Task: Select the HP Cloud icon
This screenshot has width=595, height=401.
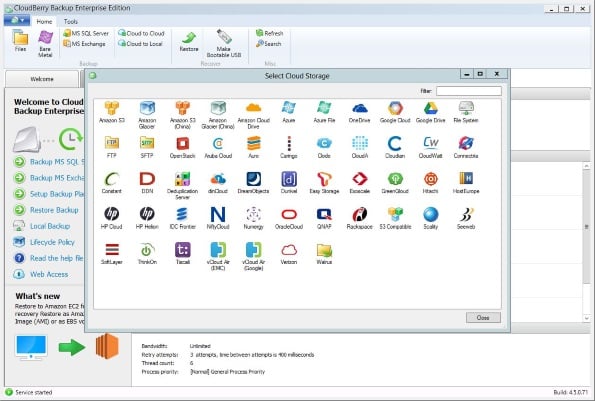Action: click(x=112, y=218)
